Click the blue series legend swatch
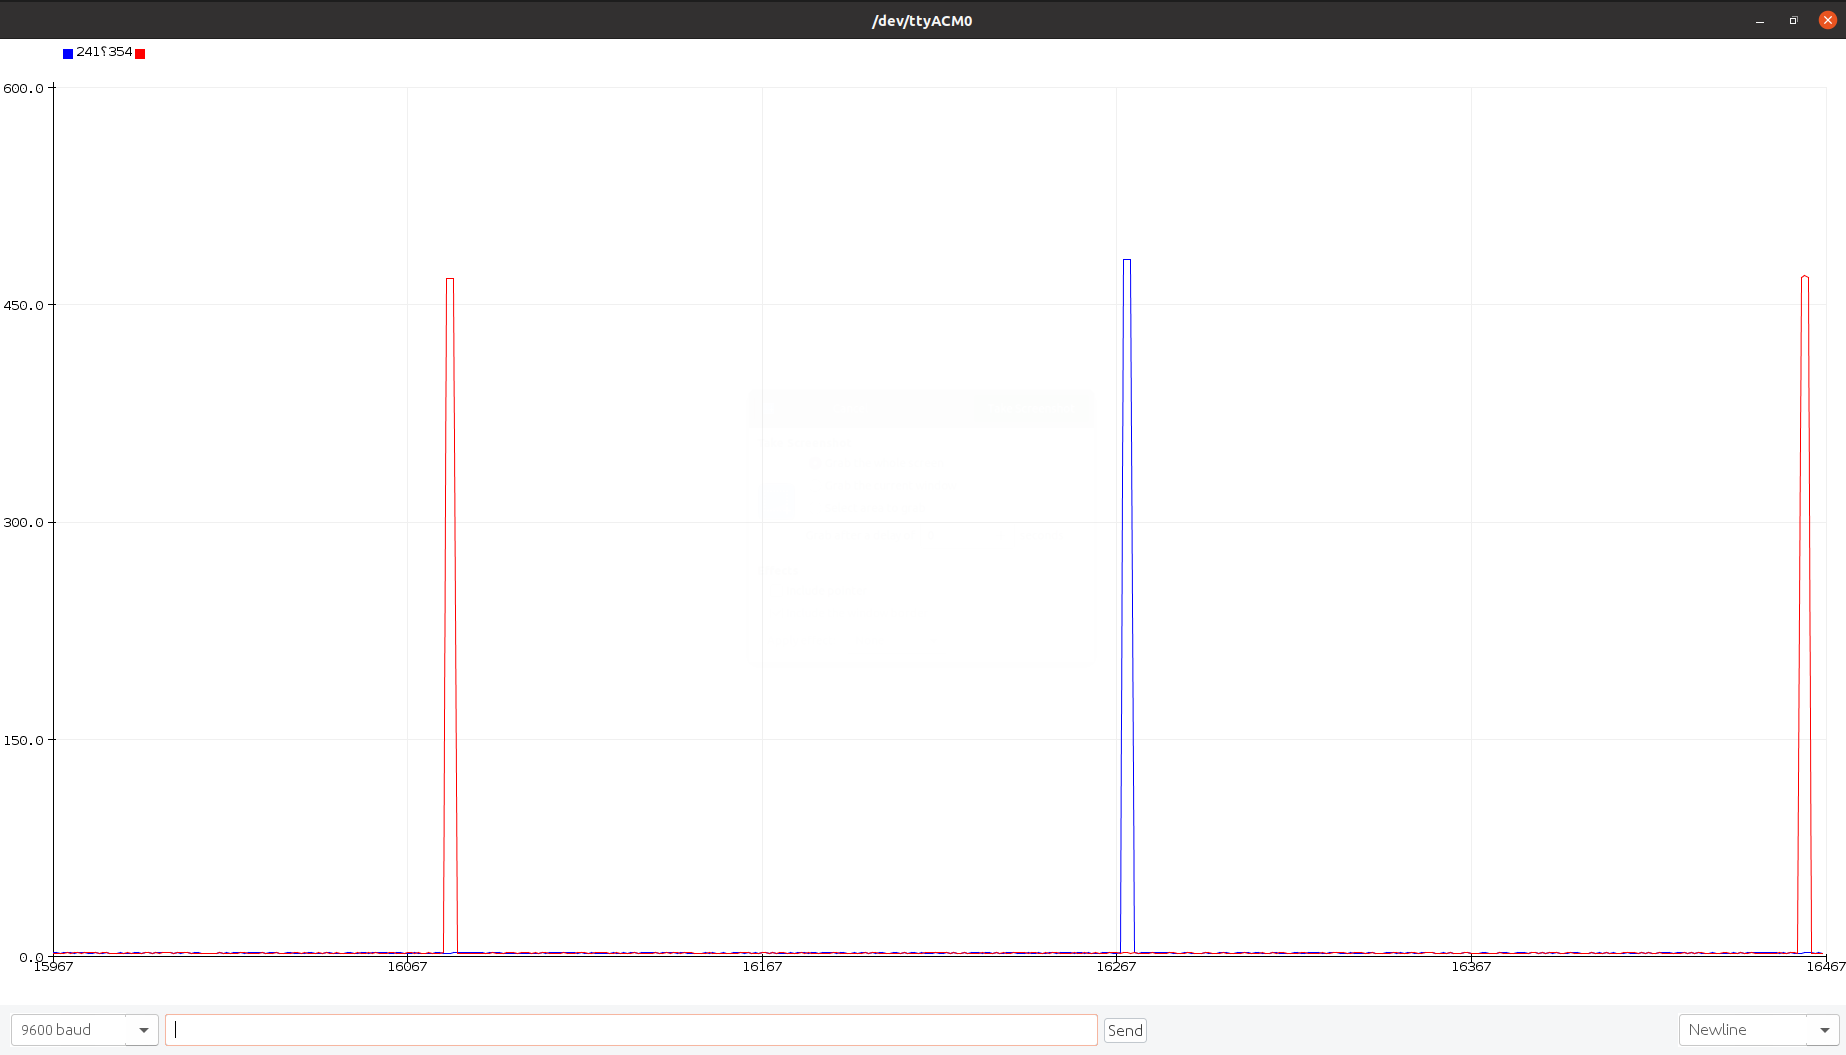 [67, 53]
